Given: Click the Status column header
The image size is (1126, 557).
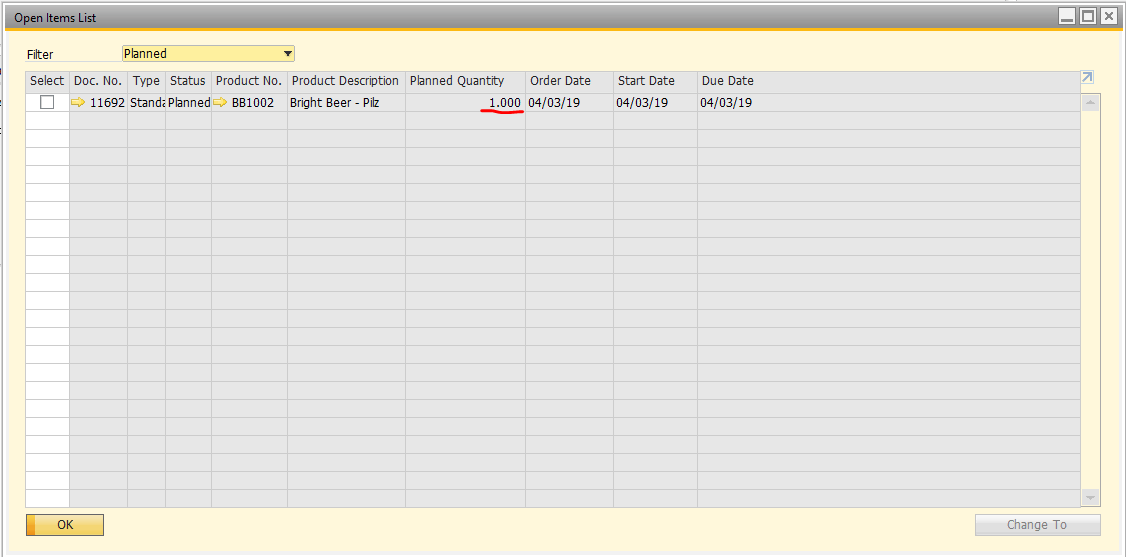Looking at the screenshot, I should tap(188, 81).
